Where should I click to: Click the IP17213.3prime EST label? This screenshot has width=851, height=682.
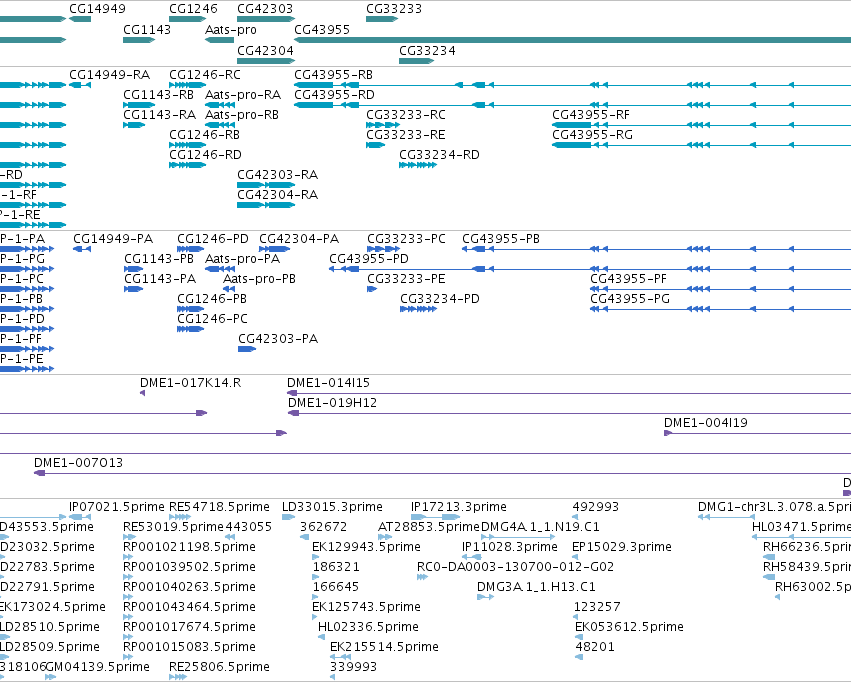coord(459,507)
